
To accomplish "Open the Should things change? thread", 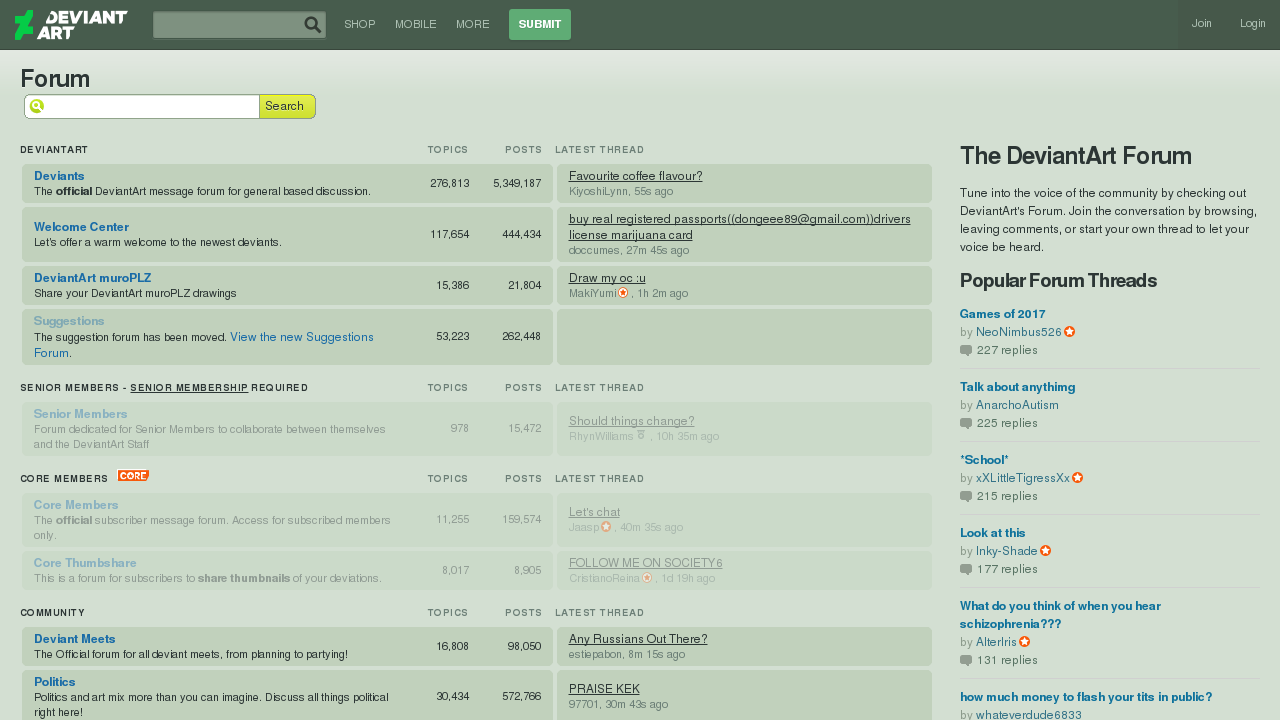I will point(632,421).
